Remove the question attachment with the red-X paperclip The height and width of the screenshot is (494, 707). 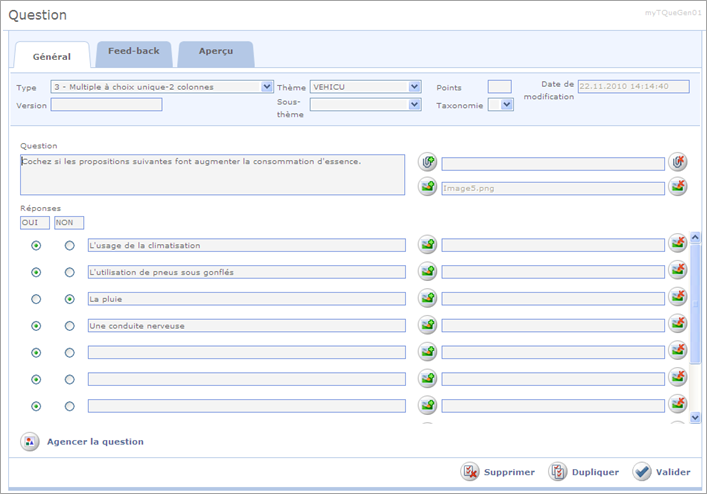[x=678, y=162]
